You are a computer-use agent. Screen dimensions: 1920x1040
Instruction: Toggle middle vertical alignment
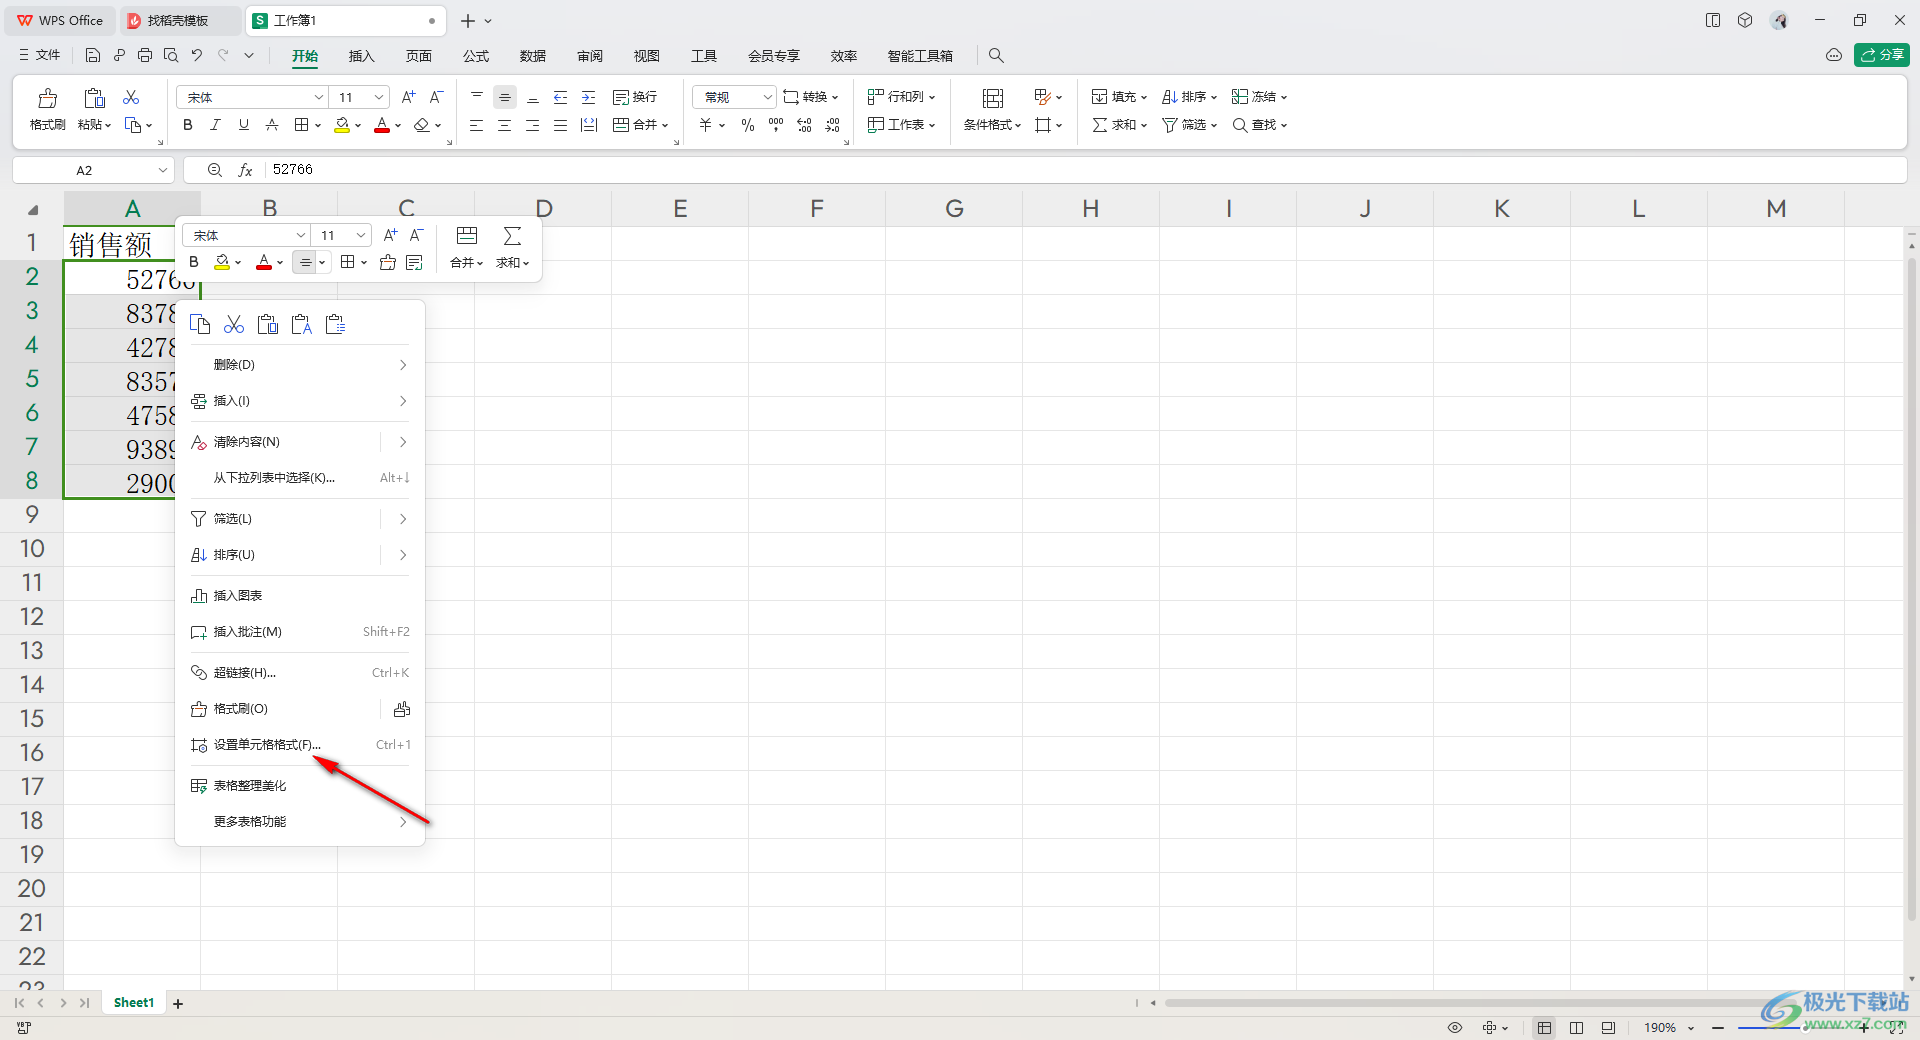505,97
